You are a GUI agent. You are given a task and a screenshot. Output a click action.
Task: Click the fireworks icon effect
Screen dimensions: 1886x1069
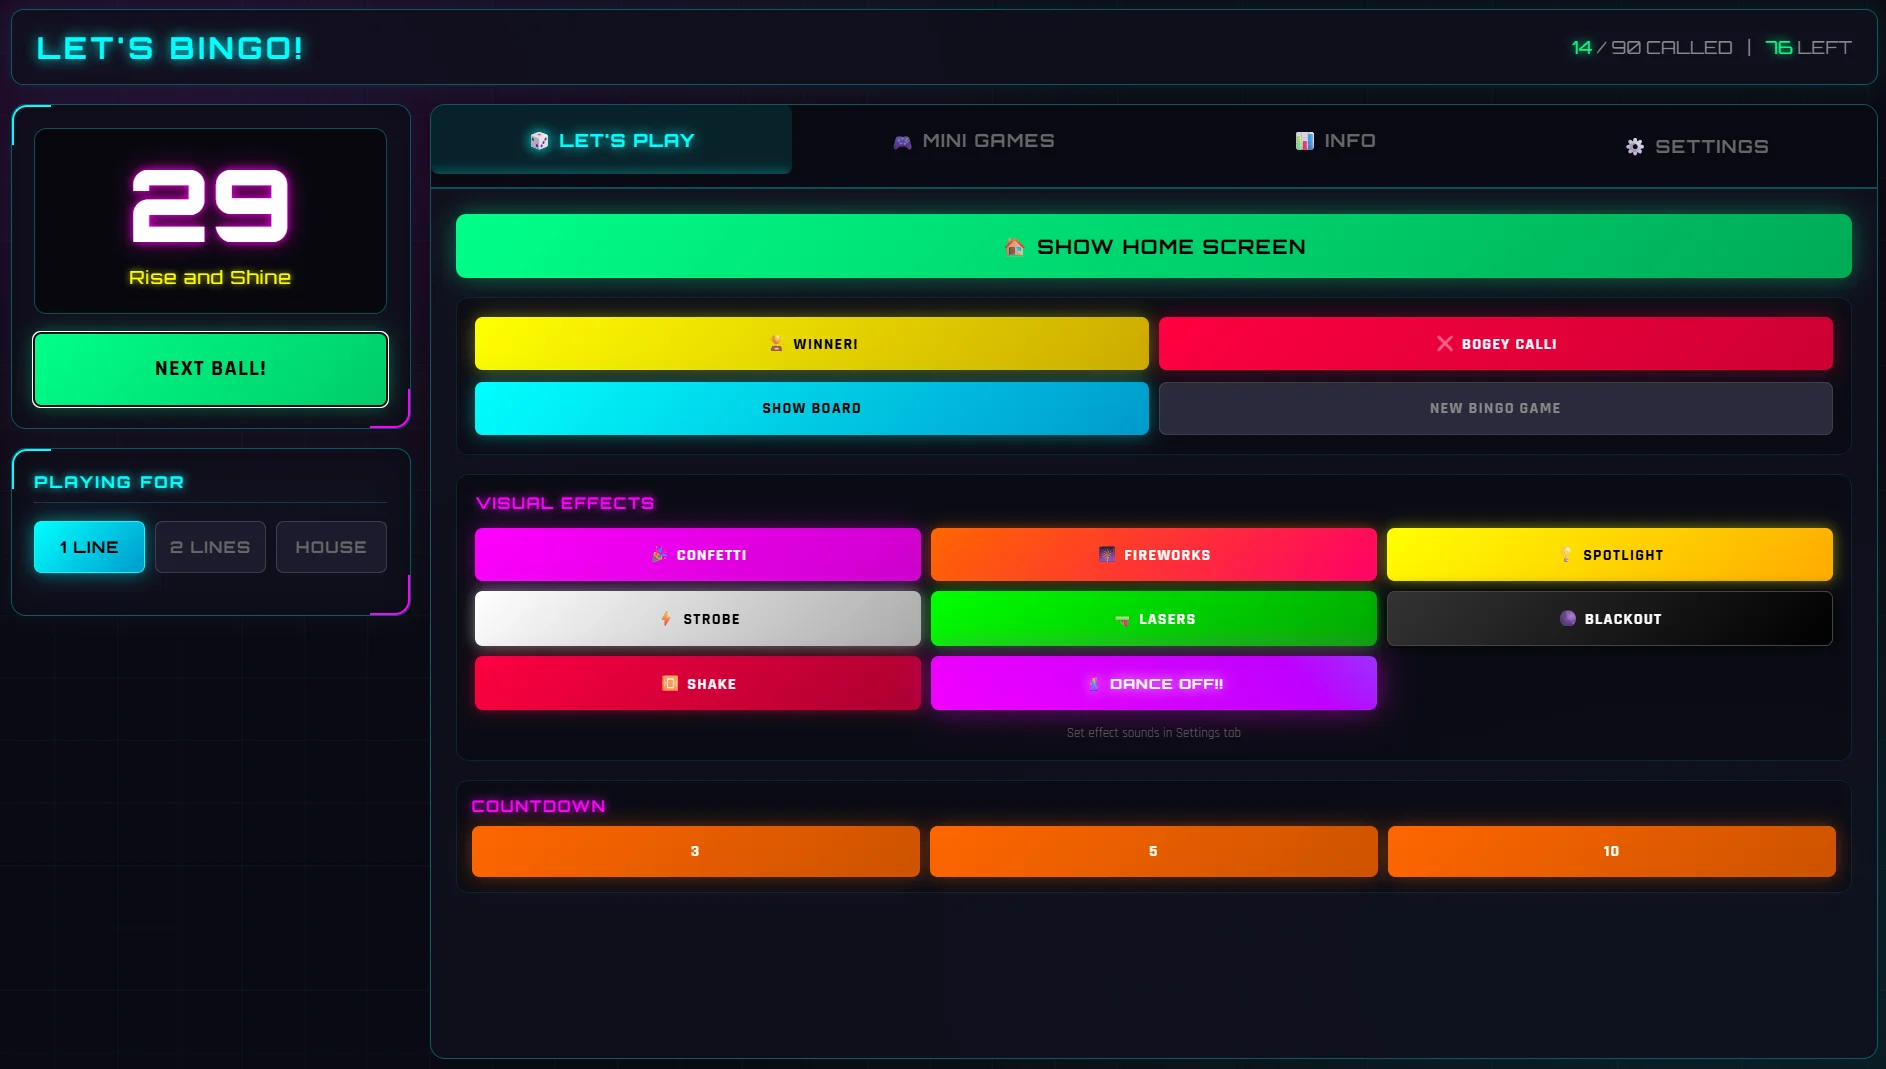click(1106, 554)
